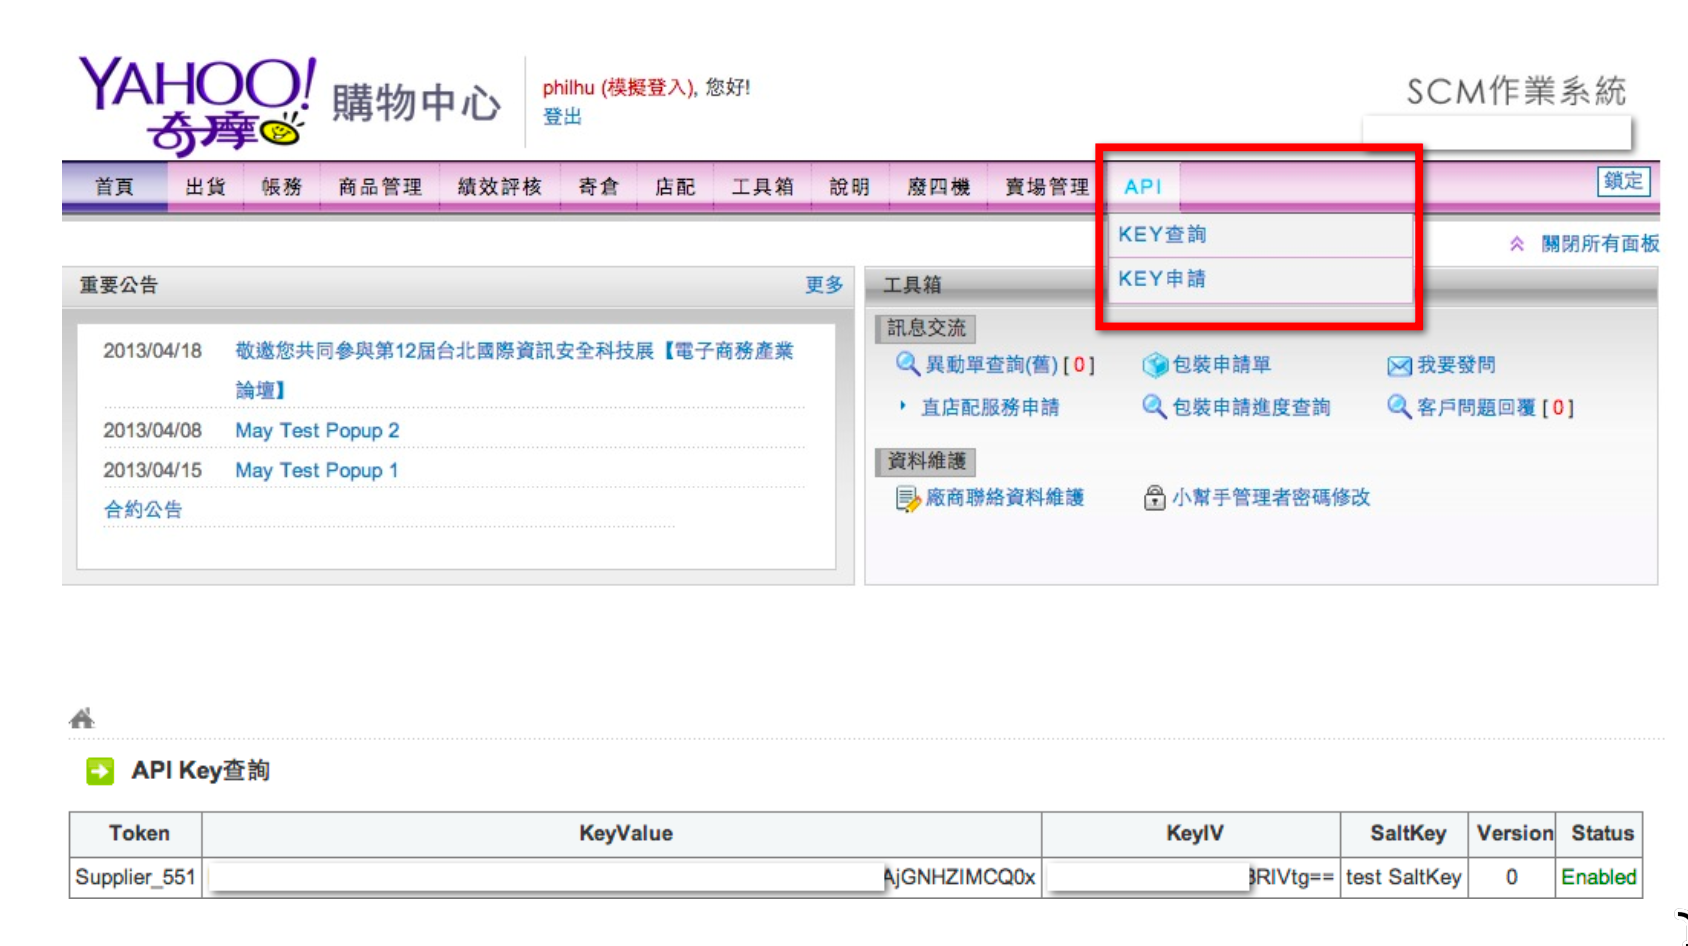Click the search field under SCM作業系統
The width and height of the screenshot is (1688, 946).
pyautogui.click(x=1496, y=132)
